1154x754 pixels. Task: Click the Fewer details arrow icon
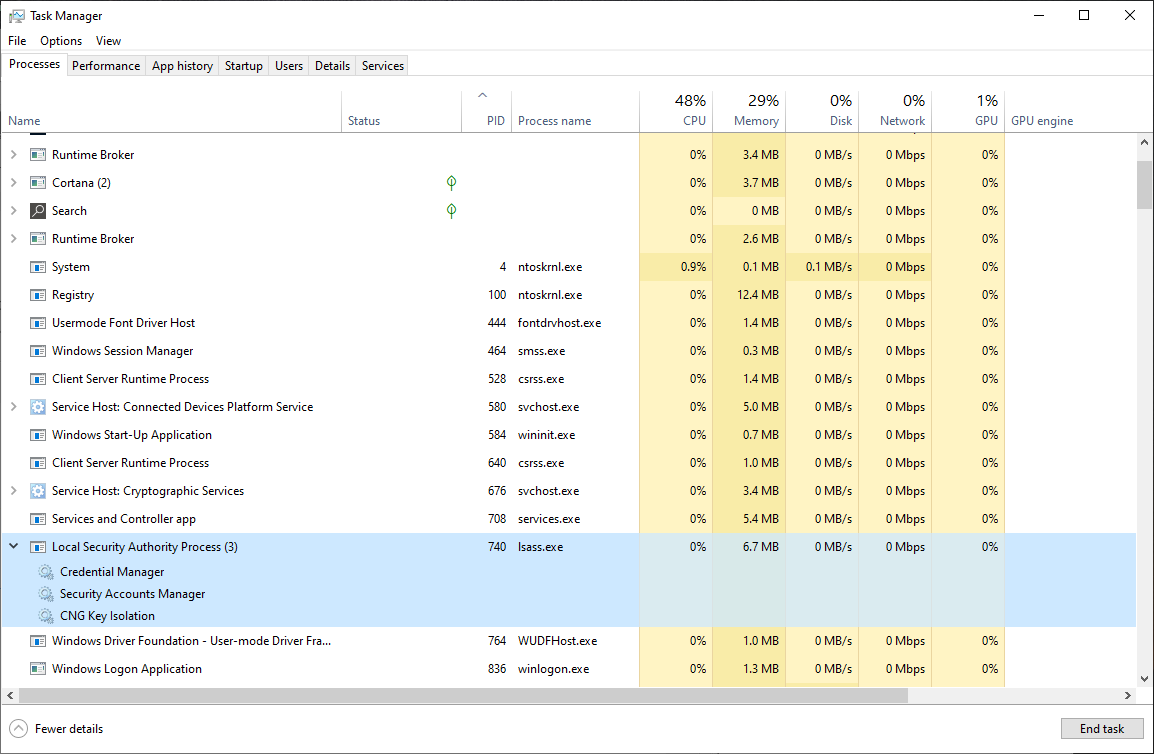(x=18, y=728)
